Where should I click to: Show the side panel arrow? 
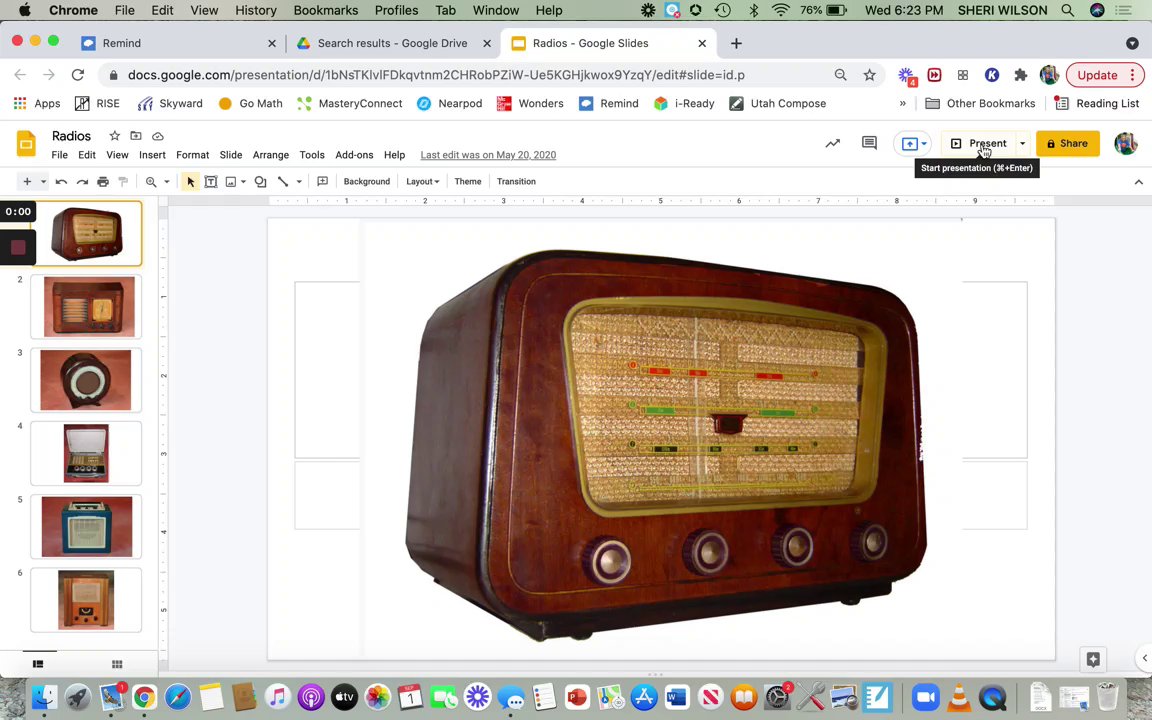[1144, 658]
